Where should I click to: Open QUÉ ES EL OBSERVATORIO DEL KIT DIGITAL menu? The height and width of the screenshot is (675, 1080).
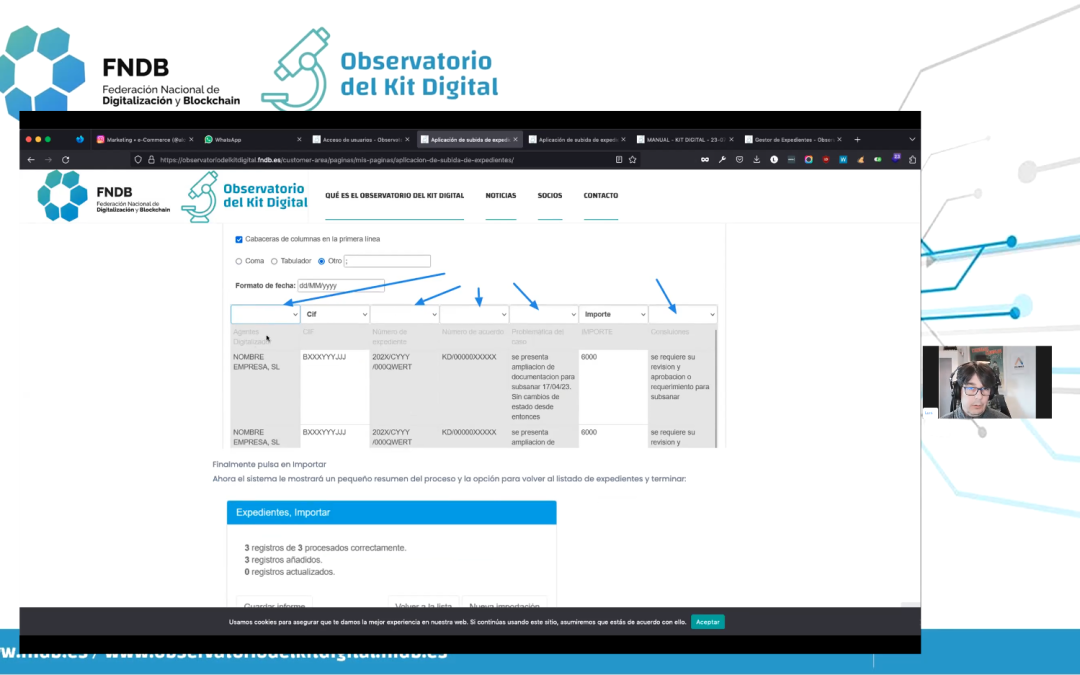395,196
